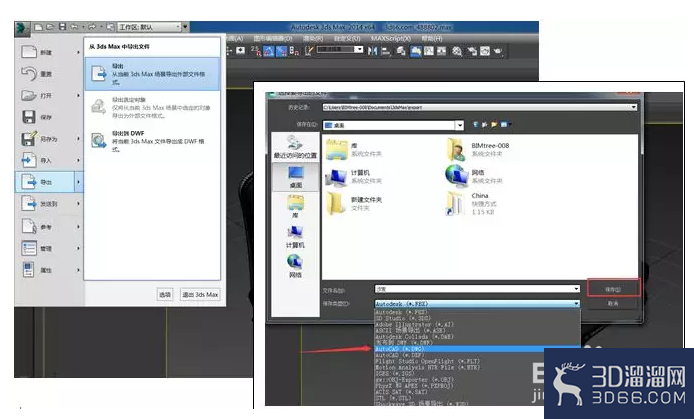Open the 3ds Max application button
694x419 pixels.
click(22, 28)
